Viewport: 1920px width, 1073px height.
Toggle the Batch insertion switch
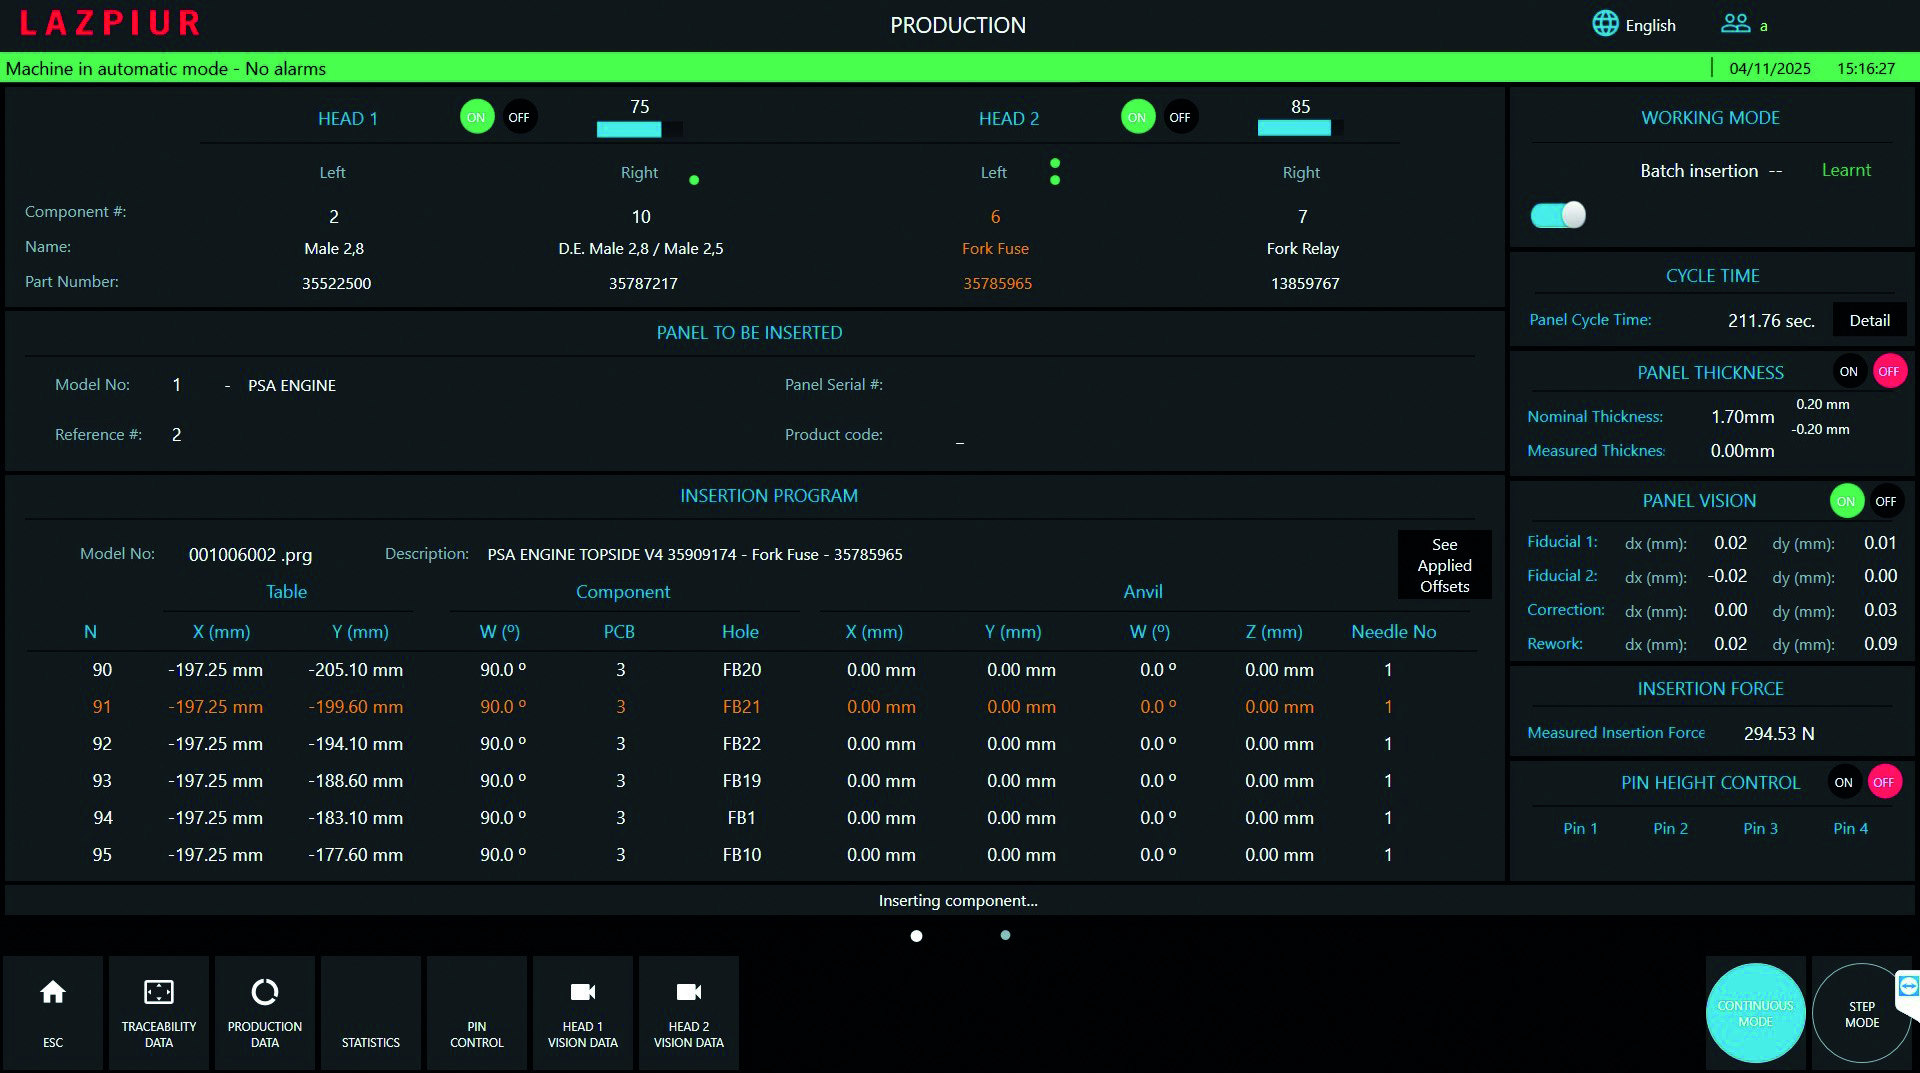tap(1558, 215)
